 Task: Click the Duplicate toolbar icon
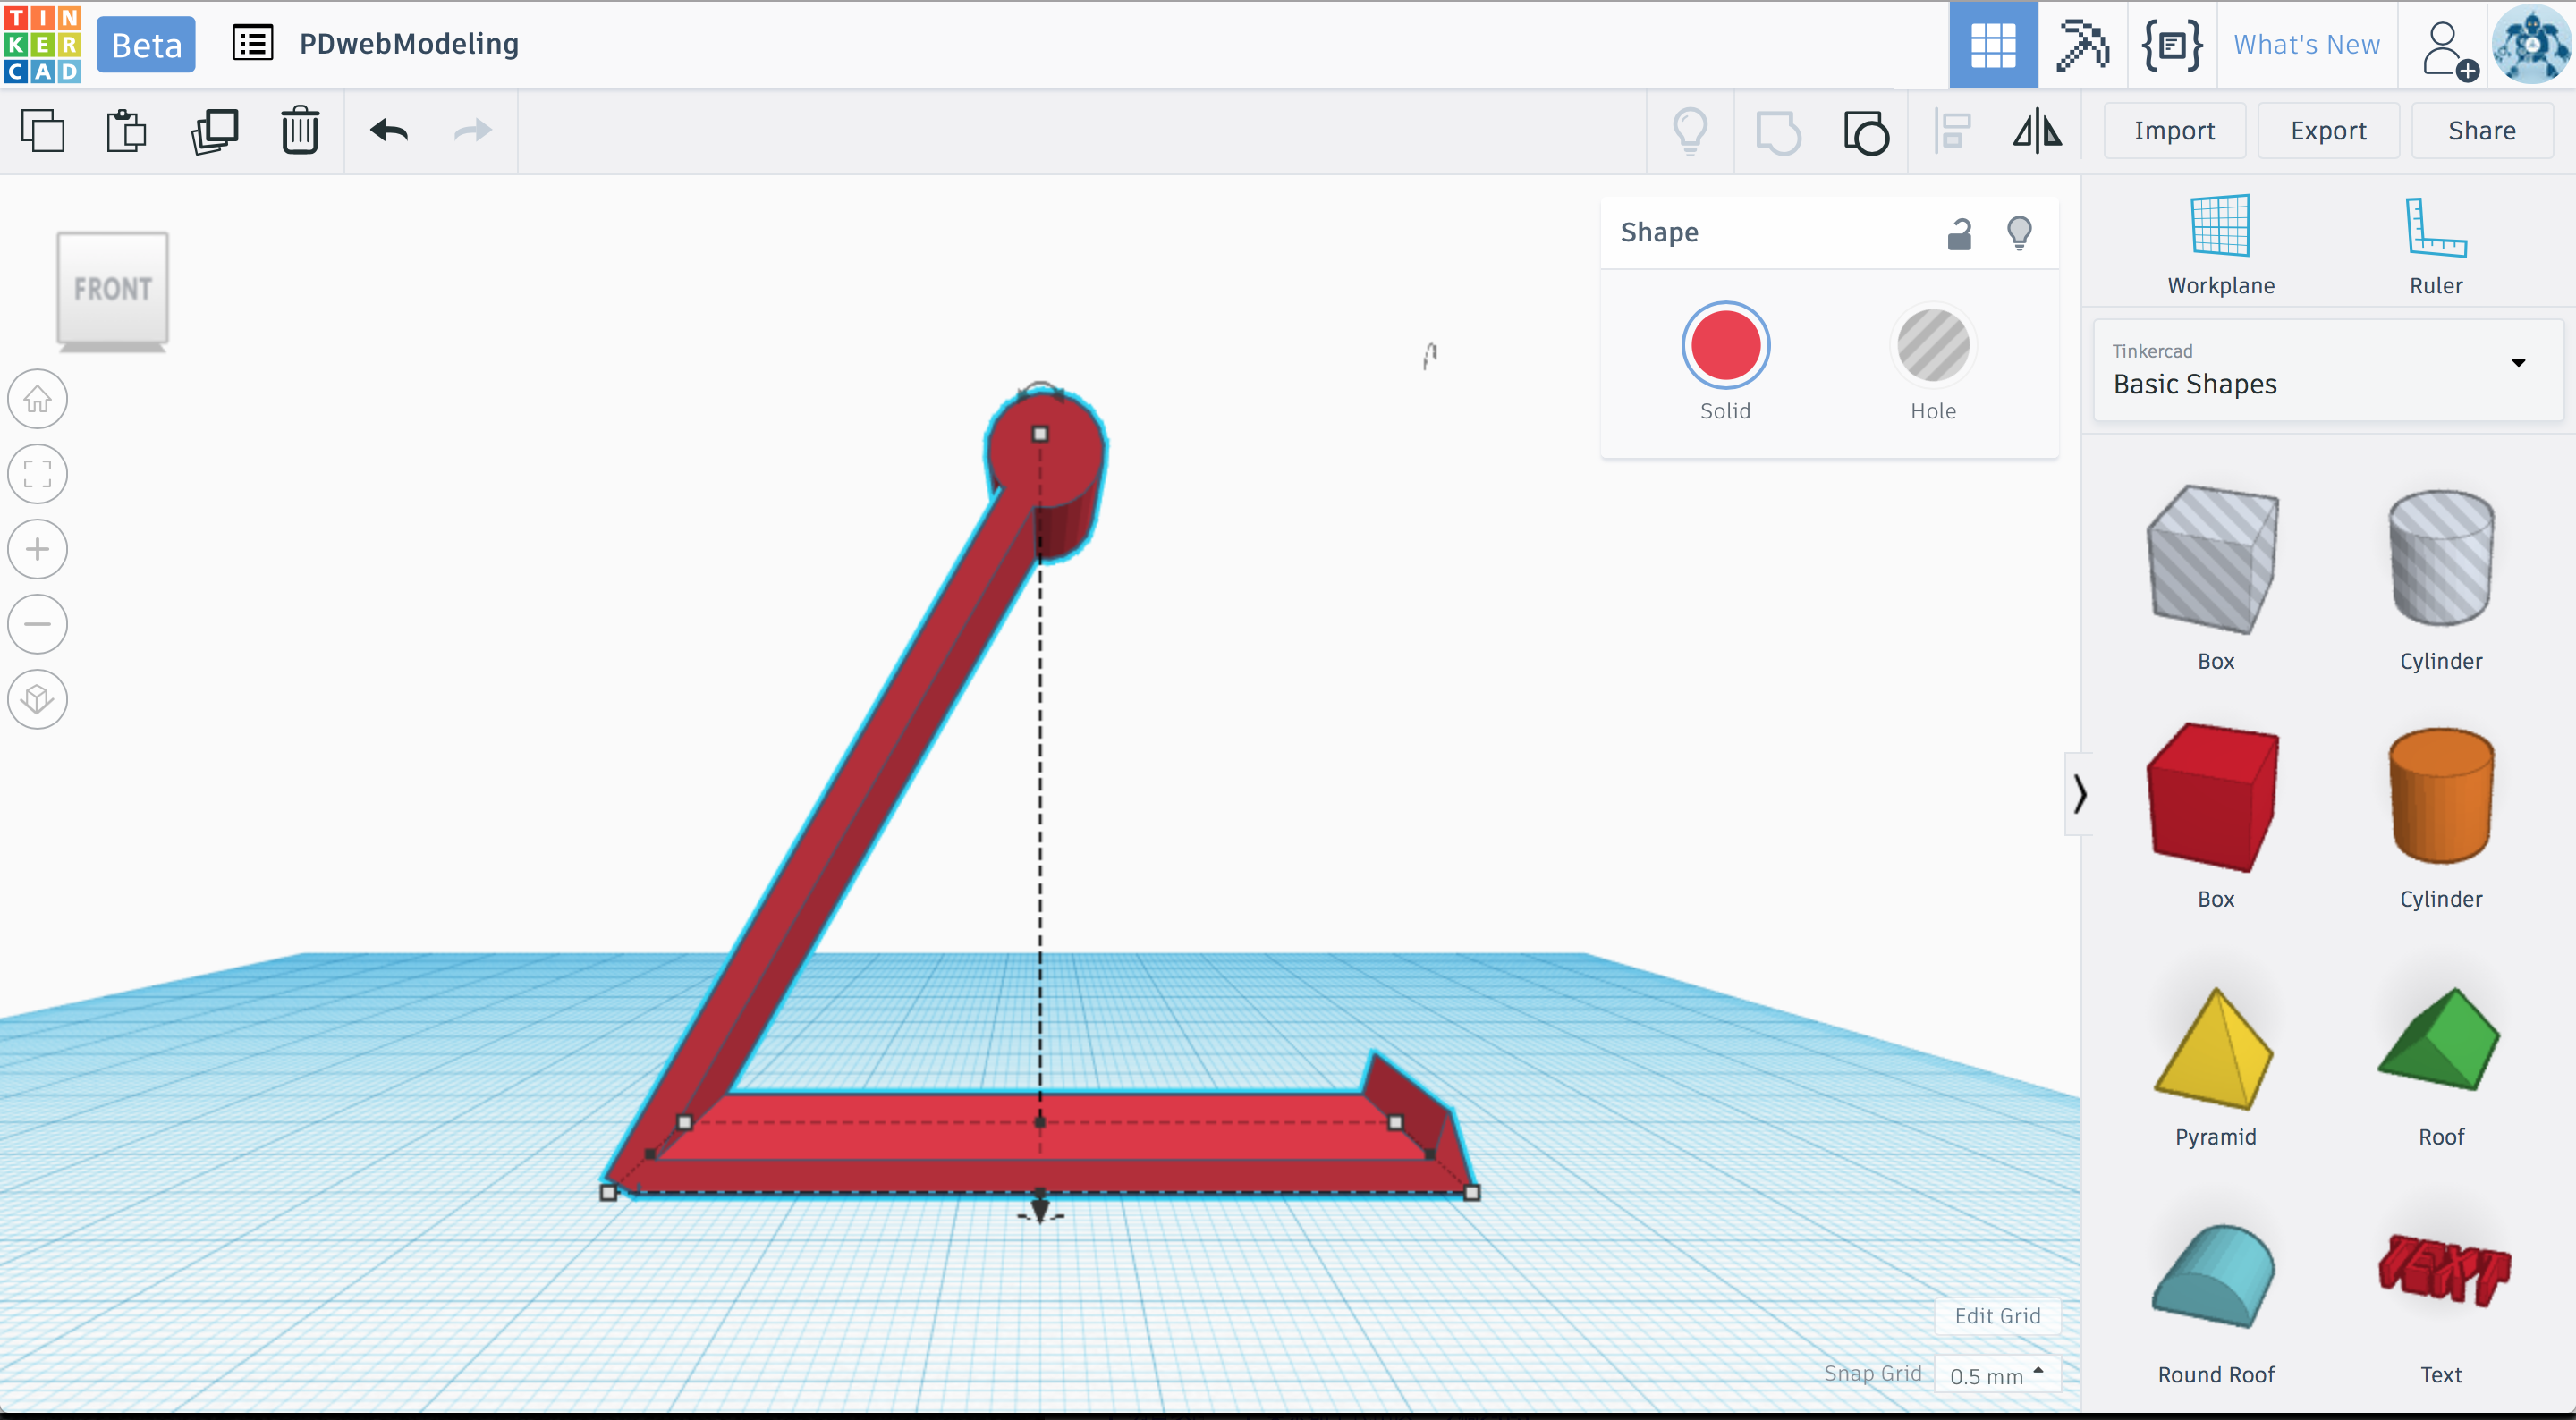tap(214, 131)
